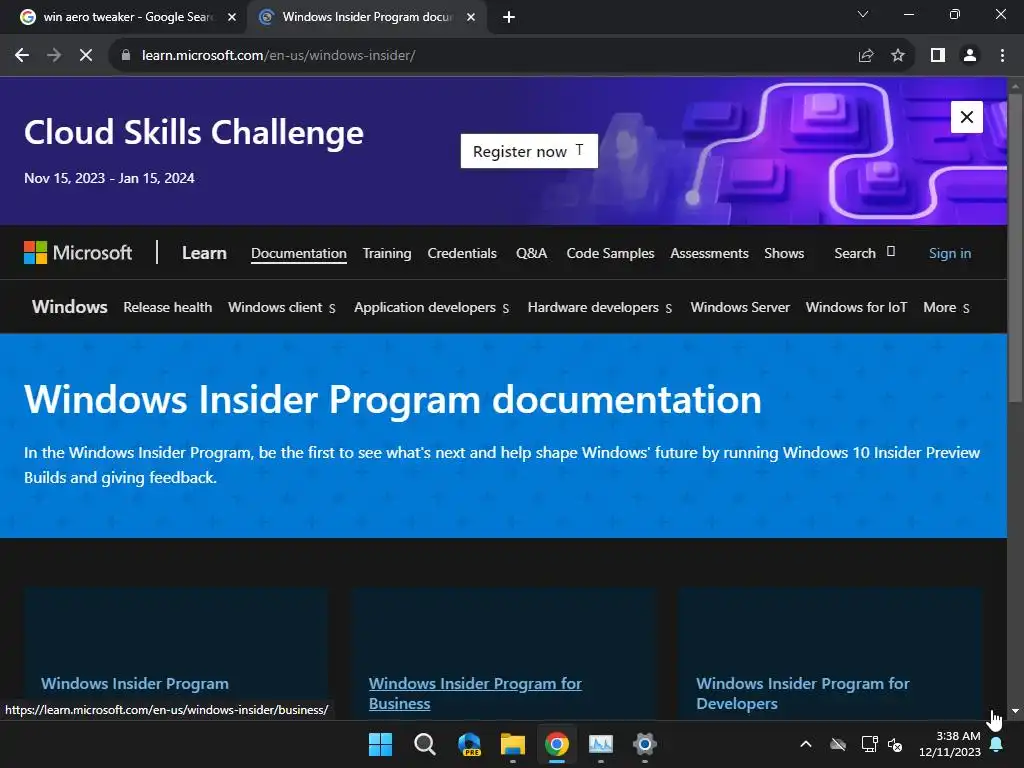Open the Q&A menu item
Image resolution: width=1024 pixels, height=768 pixels.
531,253
